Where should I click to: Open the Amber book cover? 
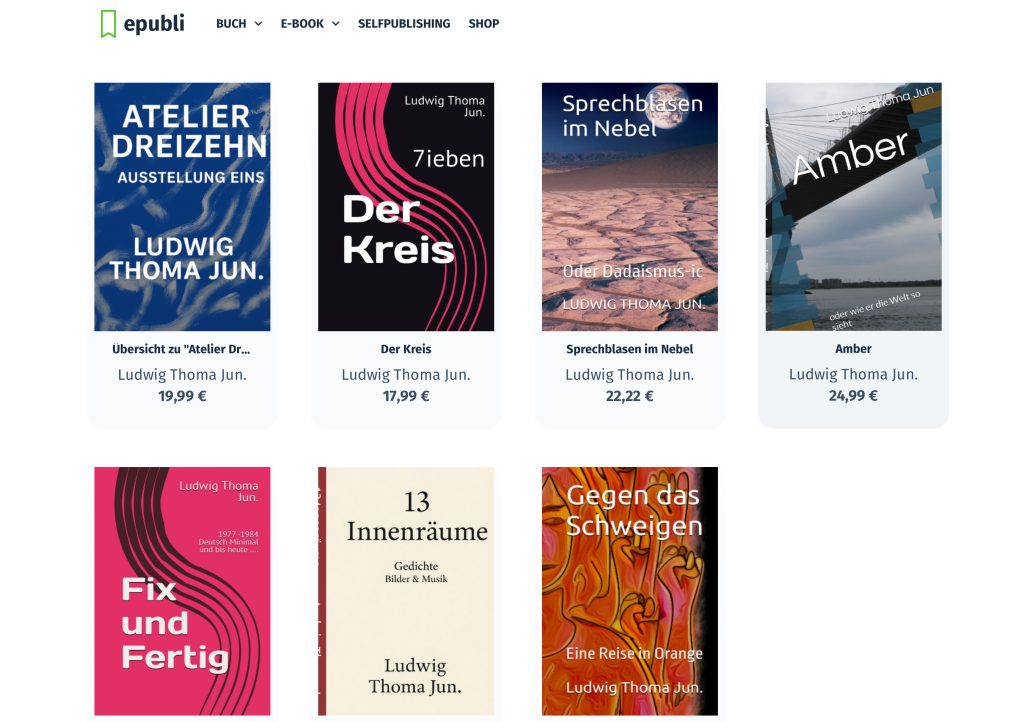tap(854, 206)
